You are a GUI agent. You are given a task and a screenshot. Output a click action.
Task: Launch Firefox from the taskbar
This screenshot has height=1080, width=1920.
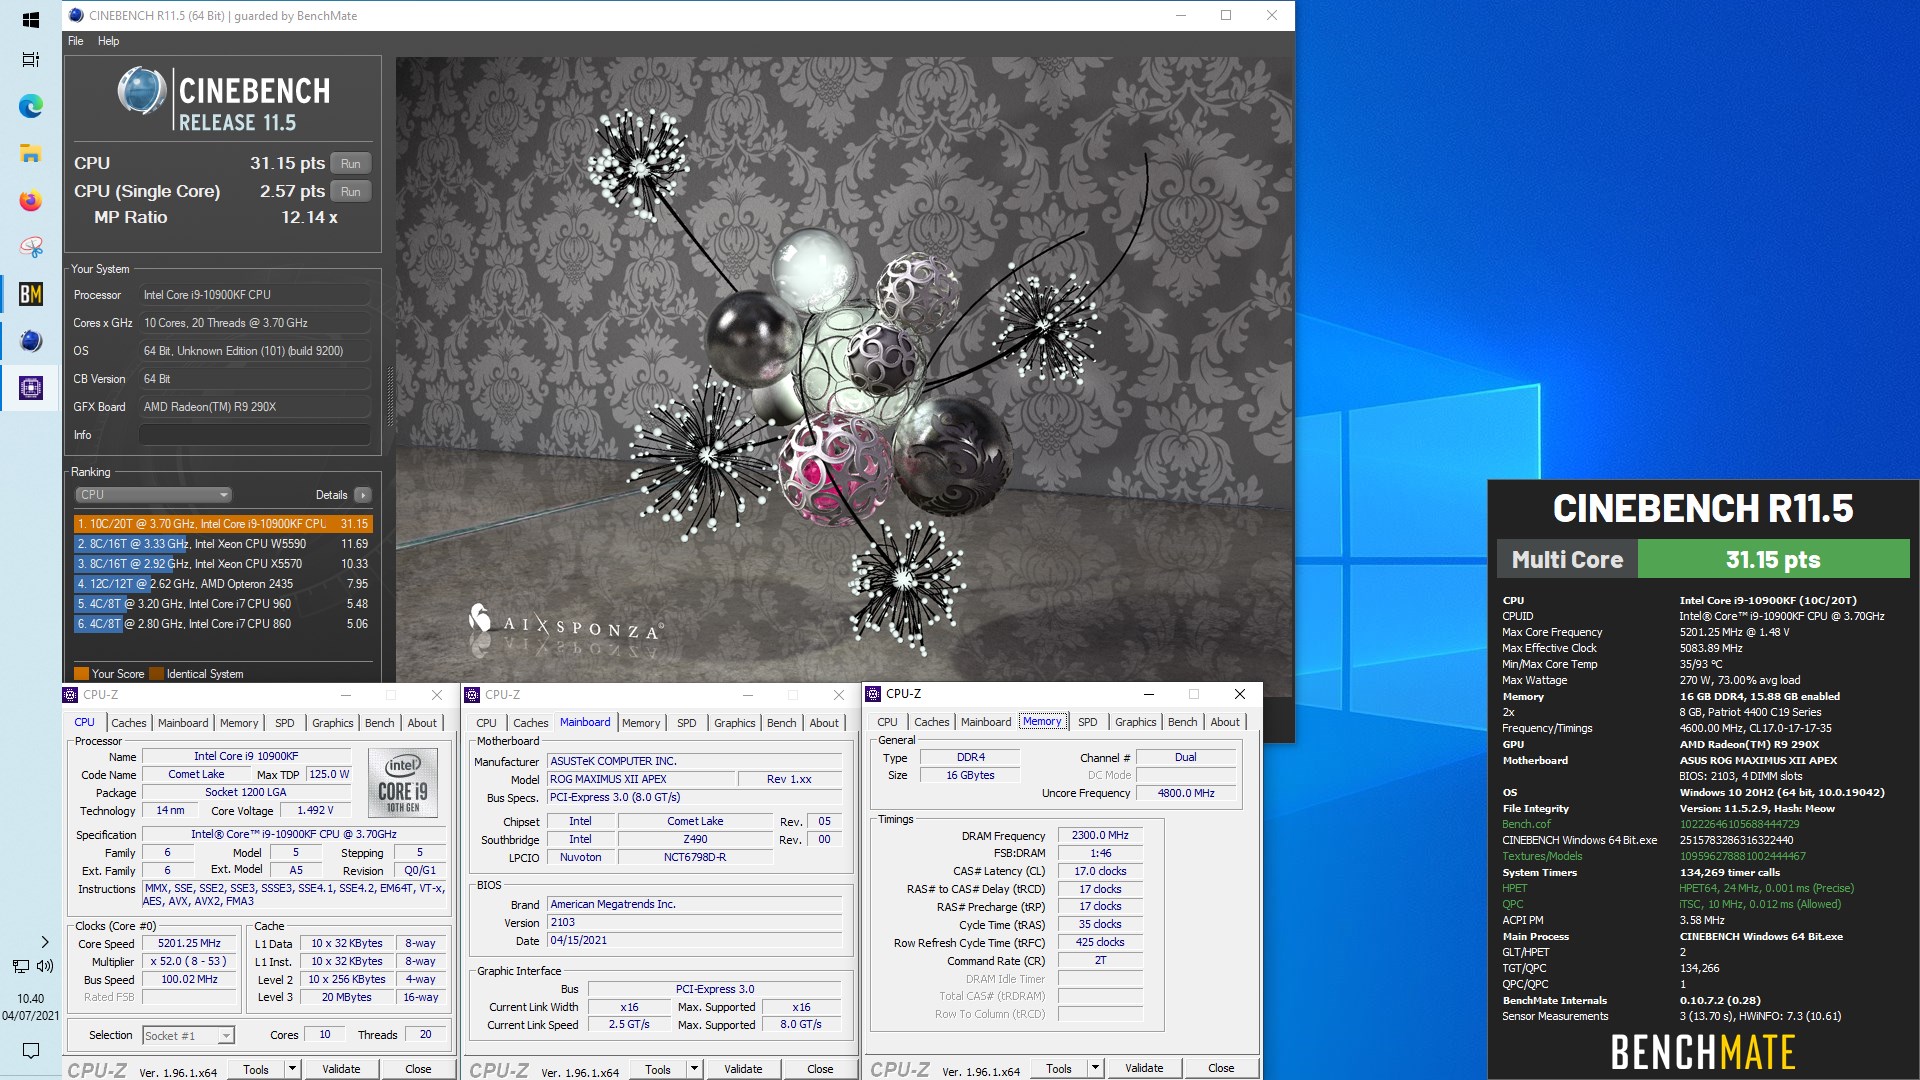[30, 200]
